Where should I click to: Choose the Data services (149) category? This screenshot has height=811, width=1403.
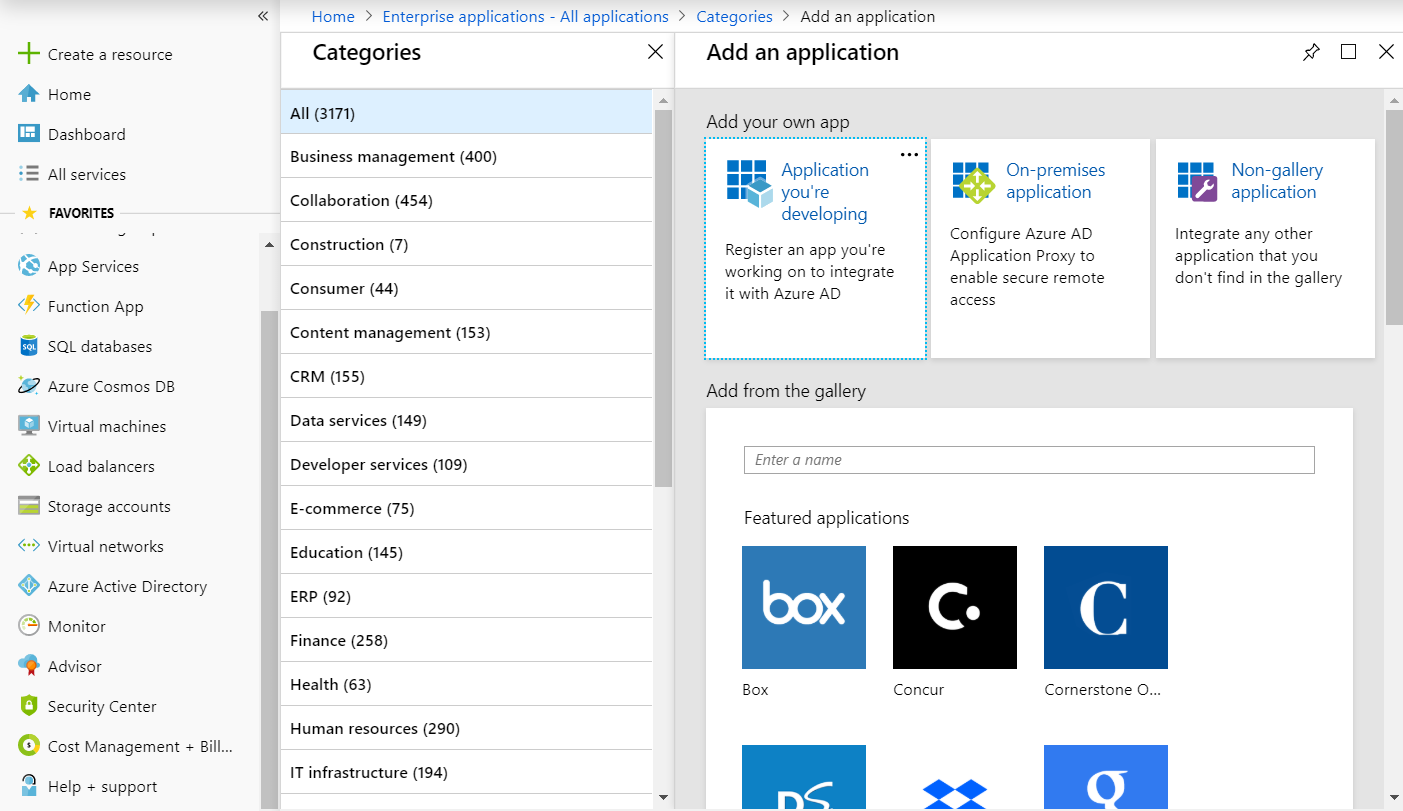pyautogui.click(x=466, y=420)
